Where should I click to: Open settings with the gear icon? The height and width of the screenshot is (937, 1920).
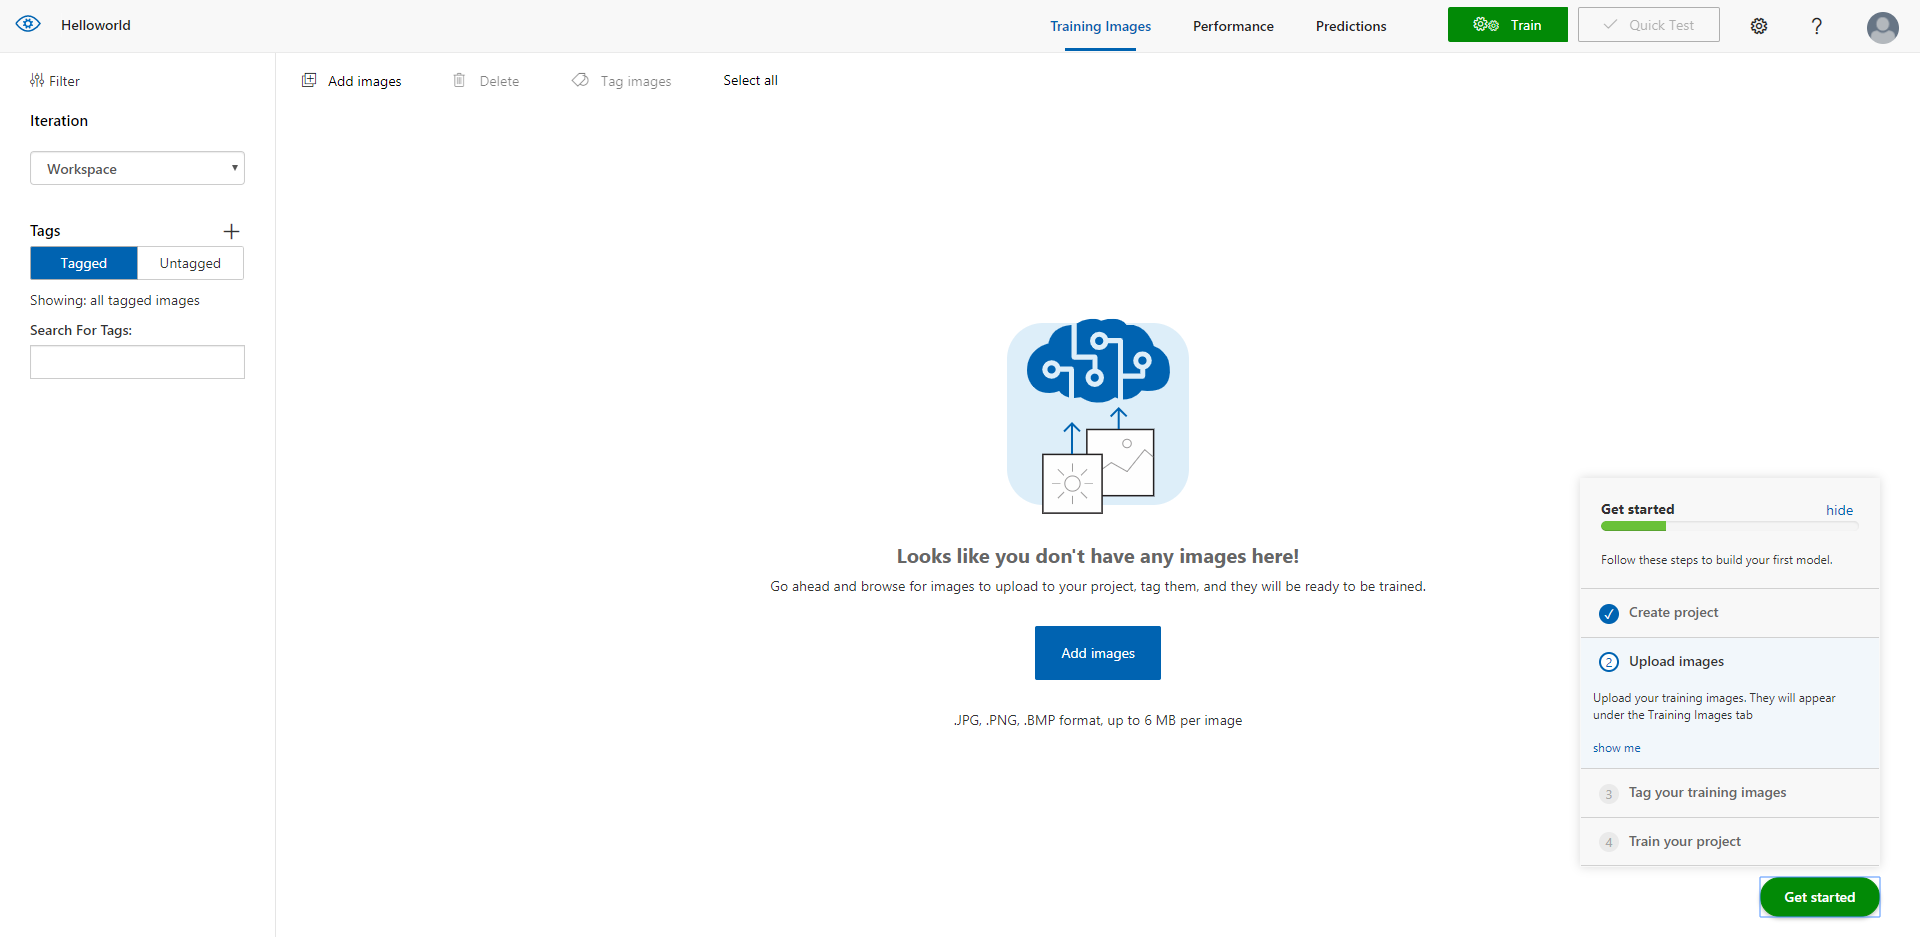1759,26
